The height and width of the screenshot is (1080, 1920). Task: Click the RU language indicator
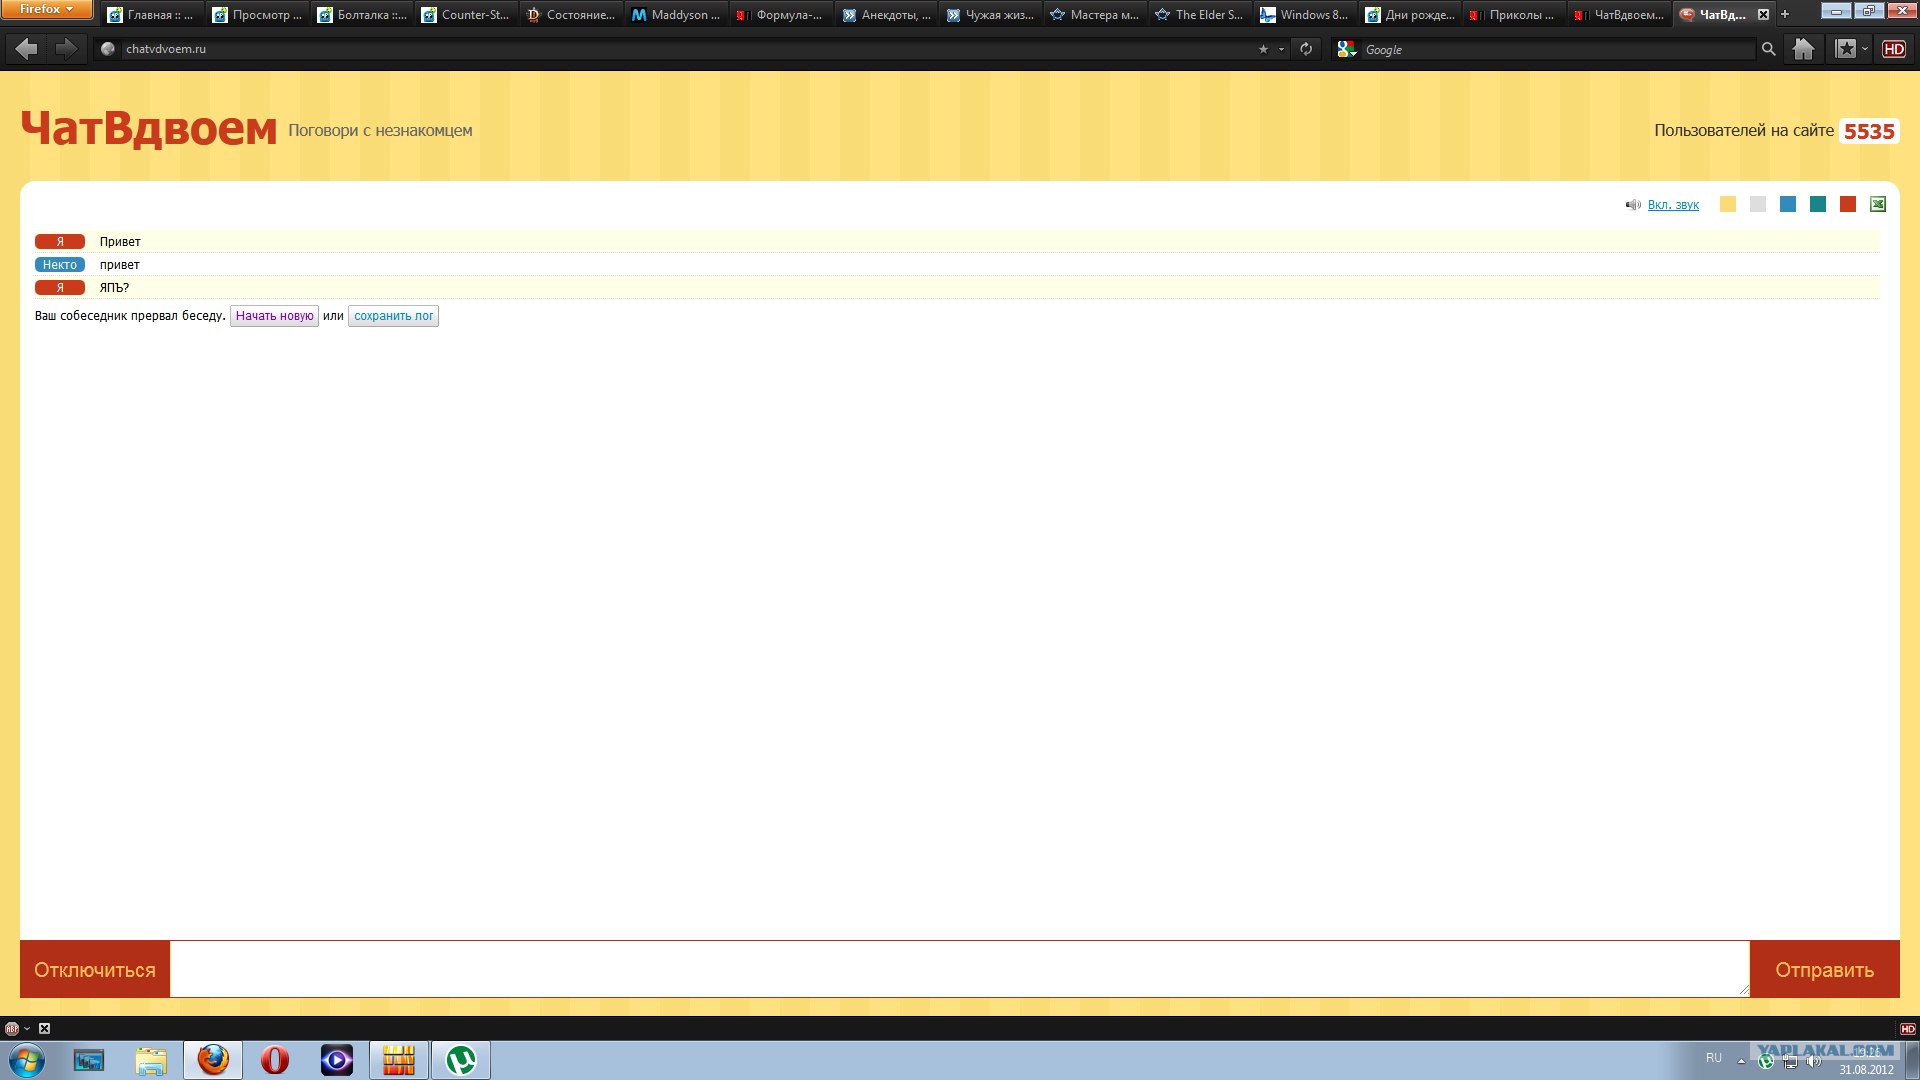click(1714, 1058)
